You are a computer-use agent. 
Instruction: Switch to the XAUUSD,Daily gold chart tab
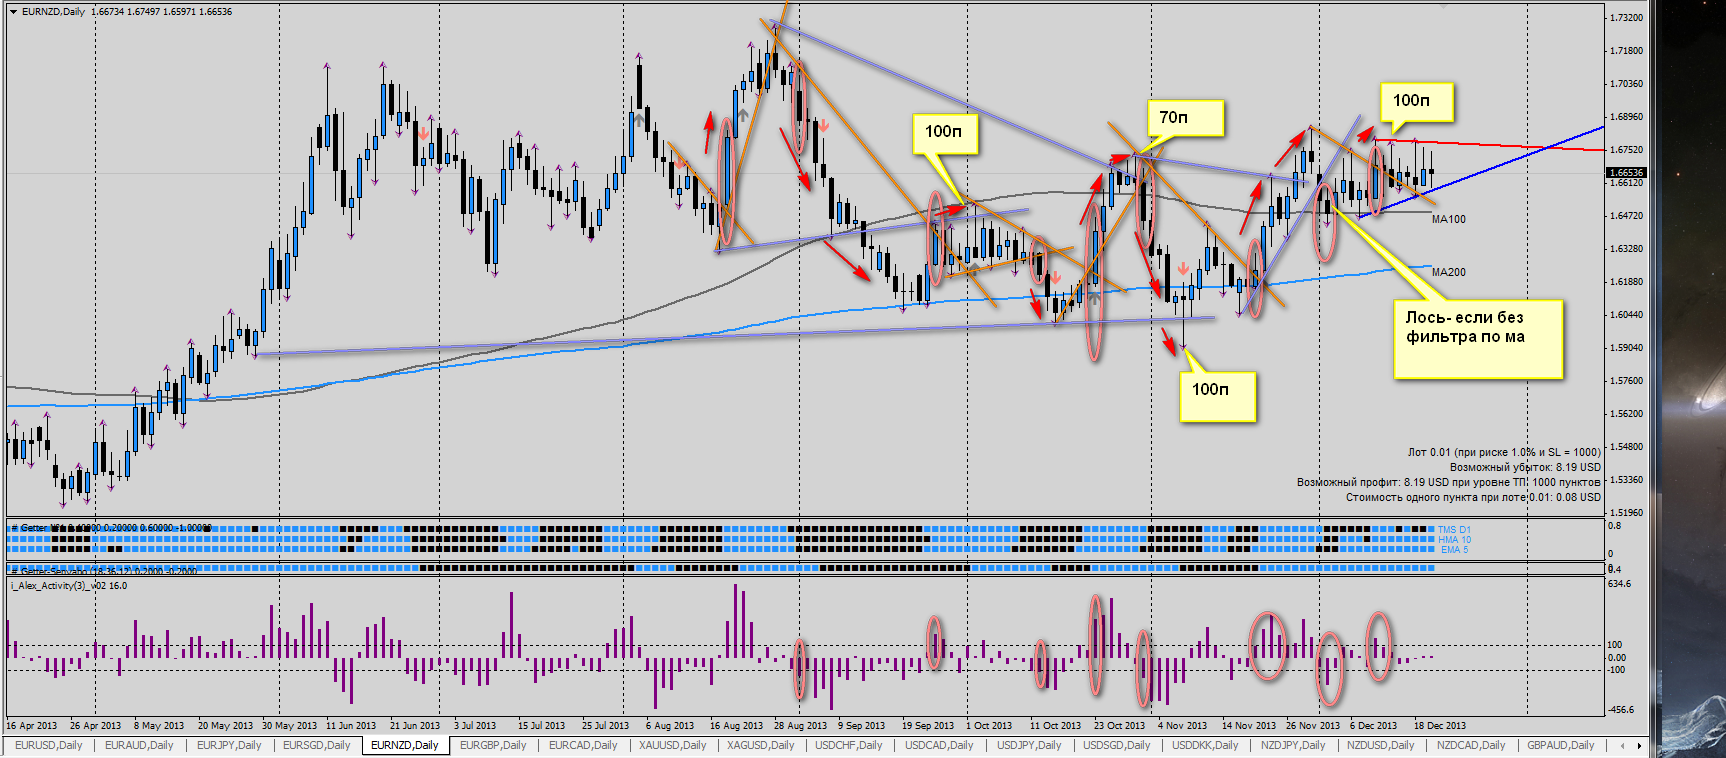[x=672, y=745]
